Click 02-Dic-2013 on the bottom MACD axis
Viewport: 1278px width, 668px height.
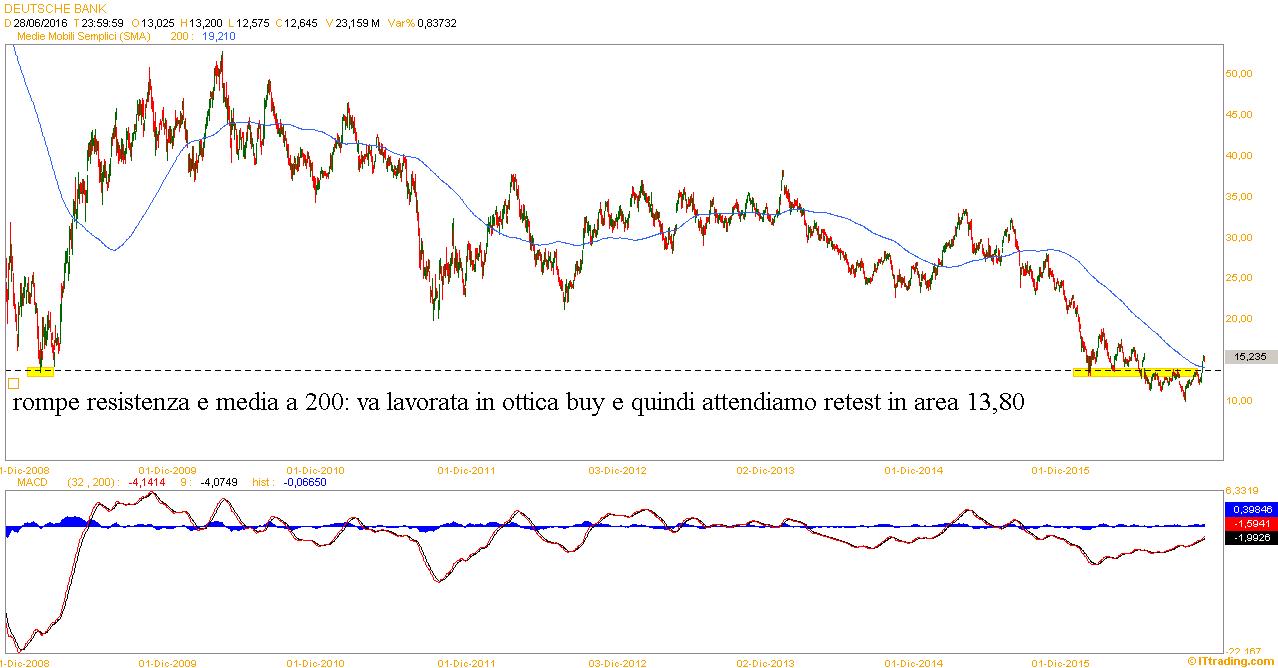click(x=765, y=662)
